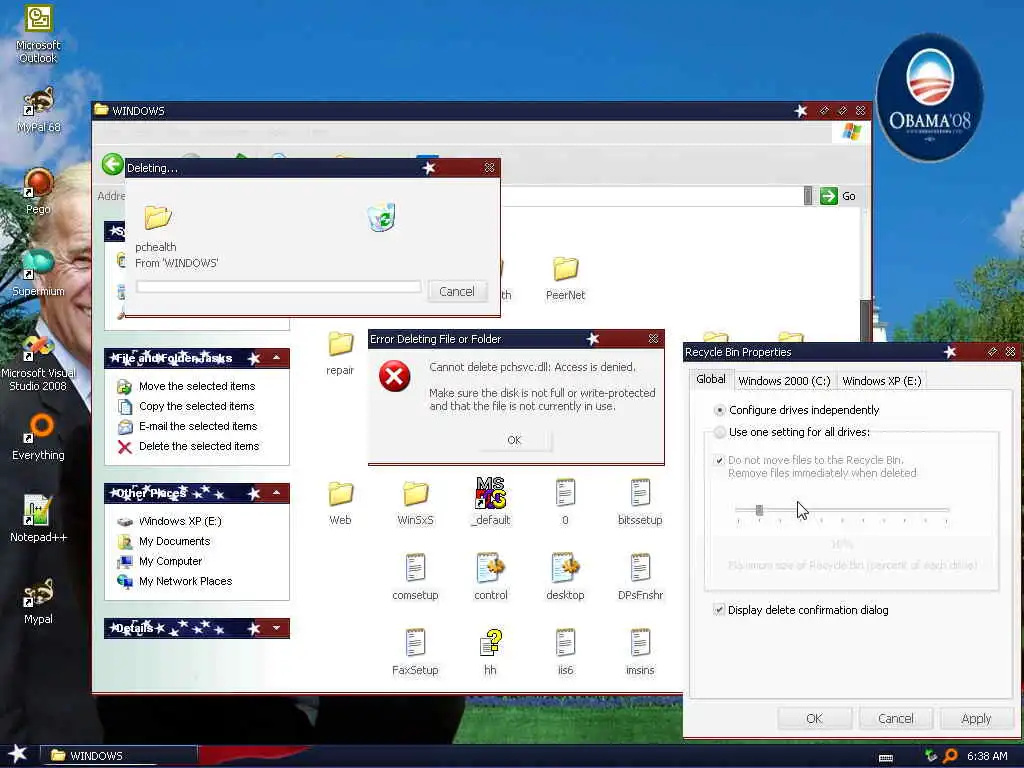The image size is (1024, 768).
Task: Switch to the Windows 2000 (C:) tab
Action: coord(784,381)
